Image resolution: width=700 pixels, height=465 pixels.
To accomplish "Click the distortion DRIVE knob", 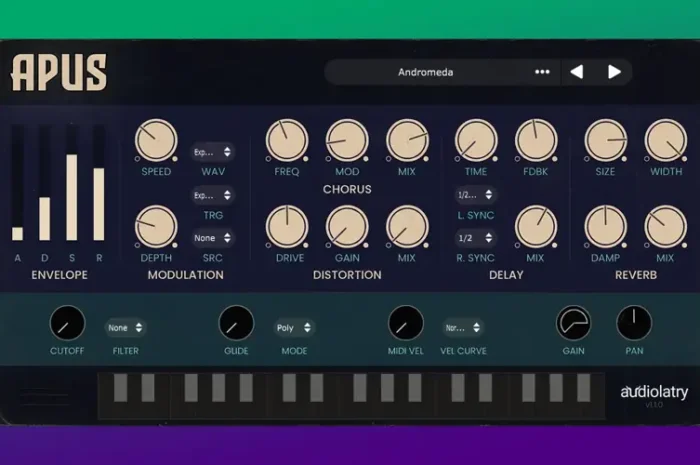I will point(287,227).
